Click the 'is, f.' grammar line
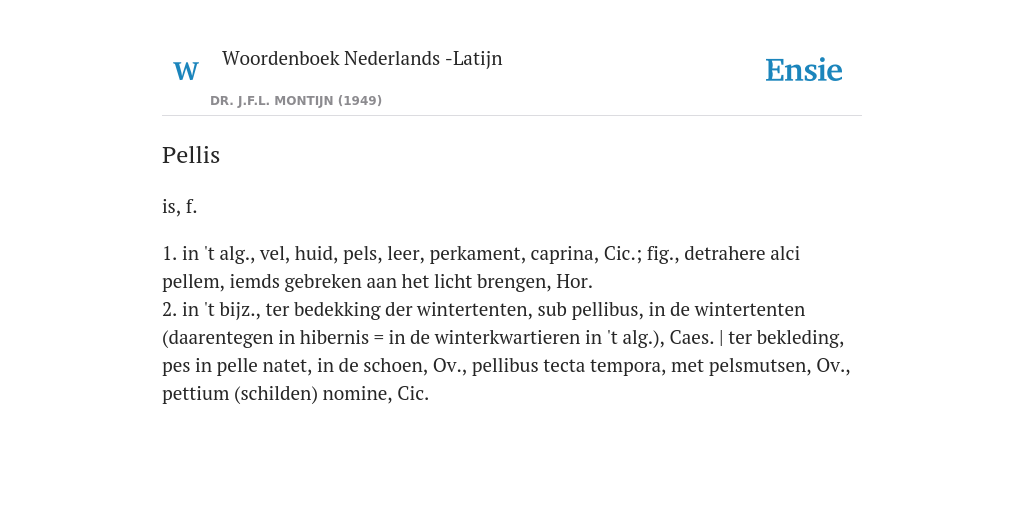 [180, 207]
